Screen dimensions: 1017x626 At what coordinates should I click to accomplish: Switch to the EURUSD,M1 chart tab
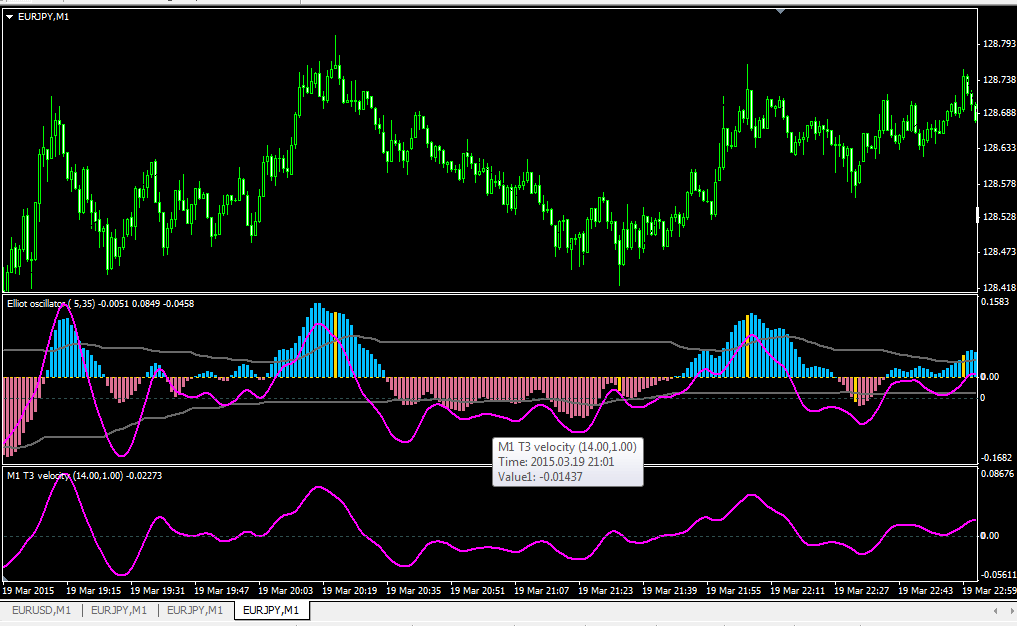42,610
